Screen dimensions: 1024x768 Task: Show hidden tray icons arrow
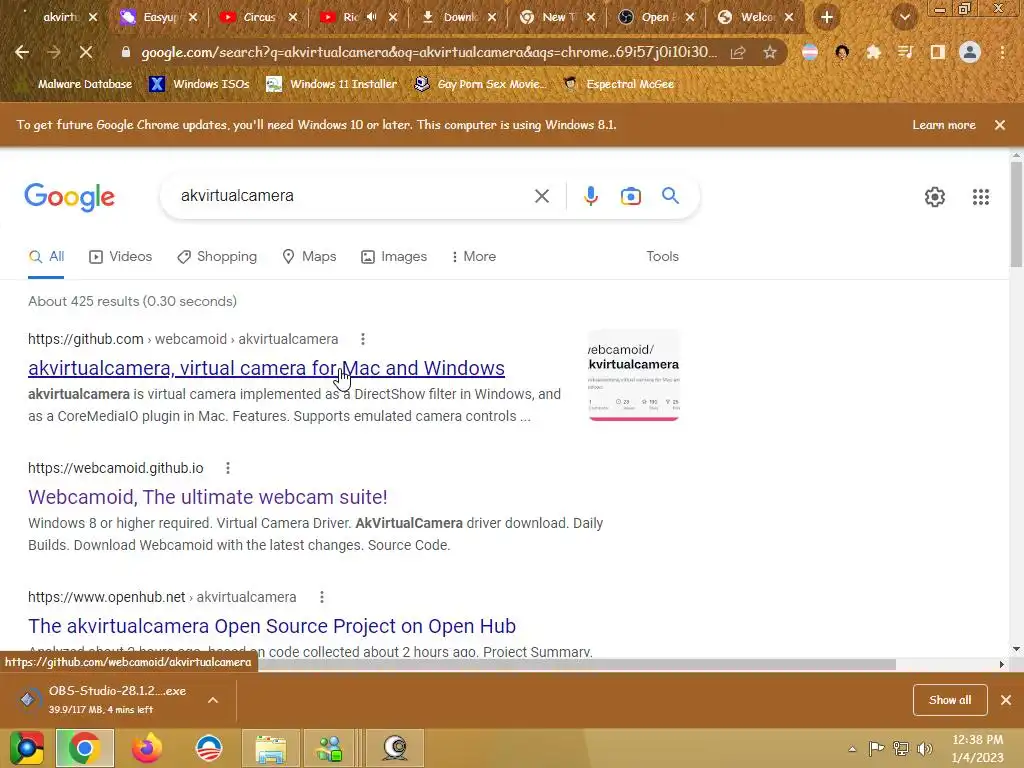(x=852, y=749)
